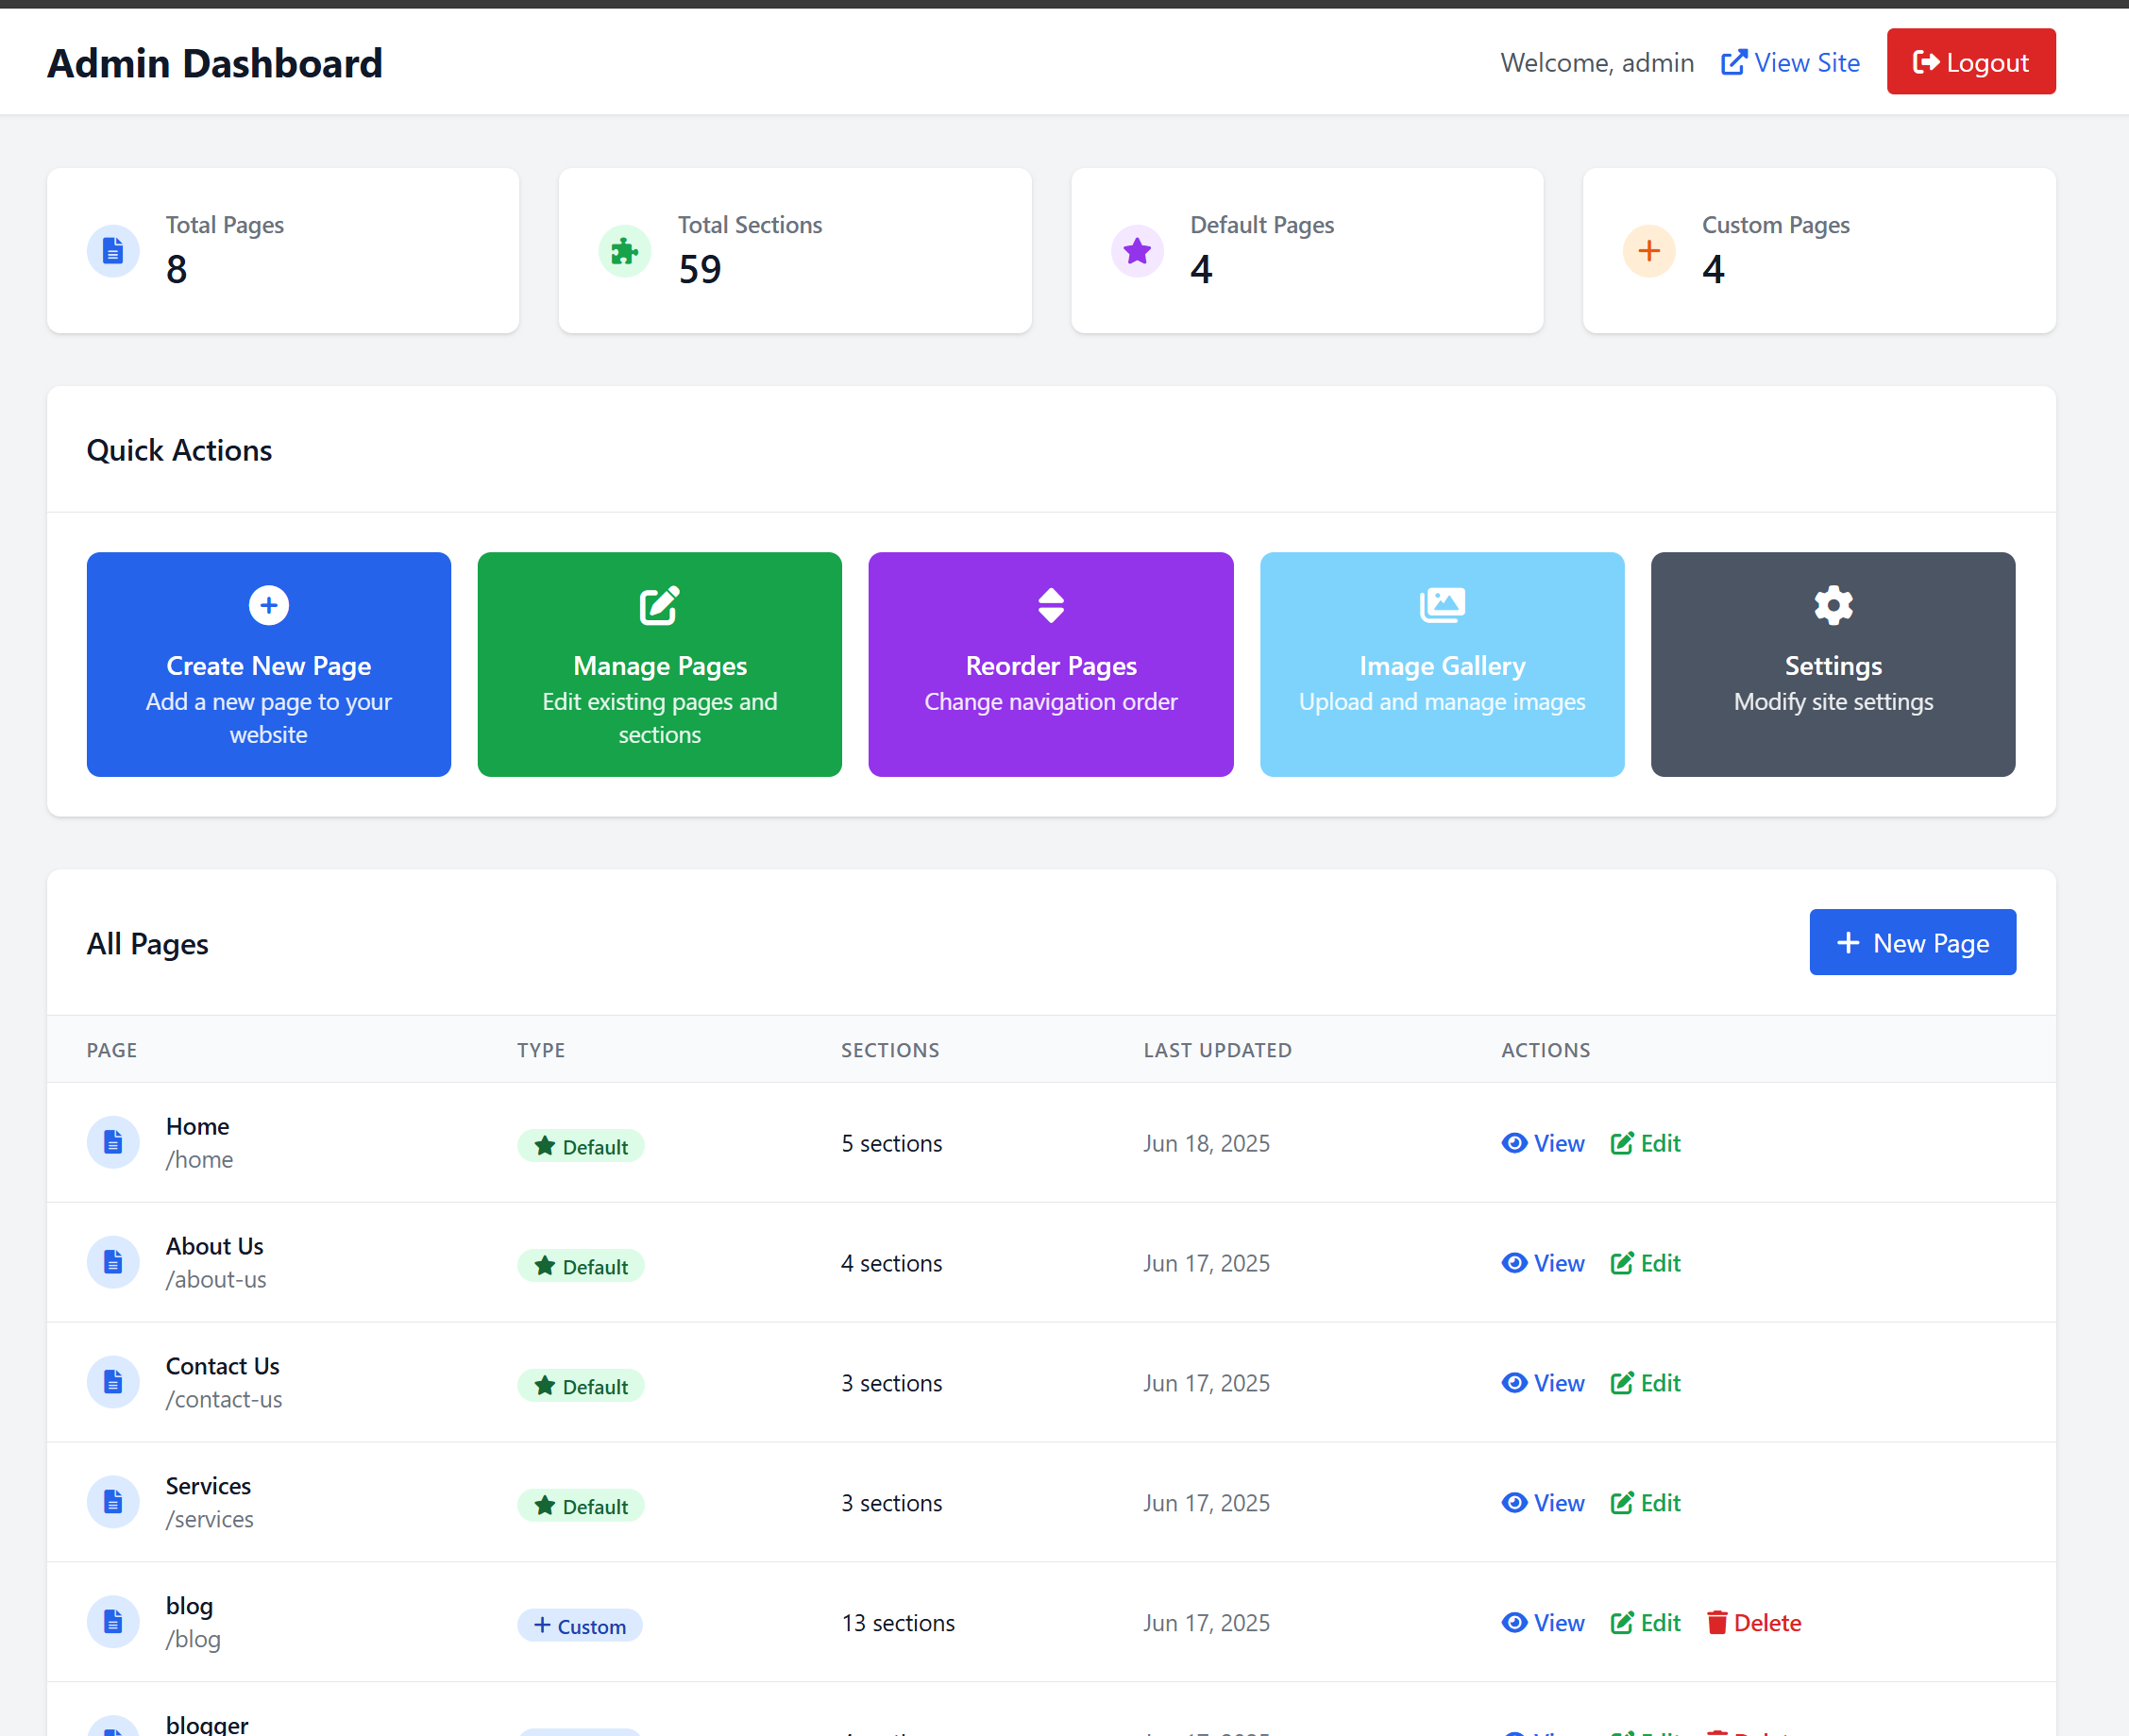This screenshot has width=2129, height=1736.
Task: Click the Default badge in Home row
Action: pyautogui.click(x=581, y=1146)
